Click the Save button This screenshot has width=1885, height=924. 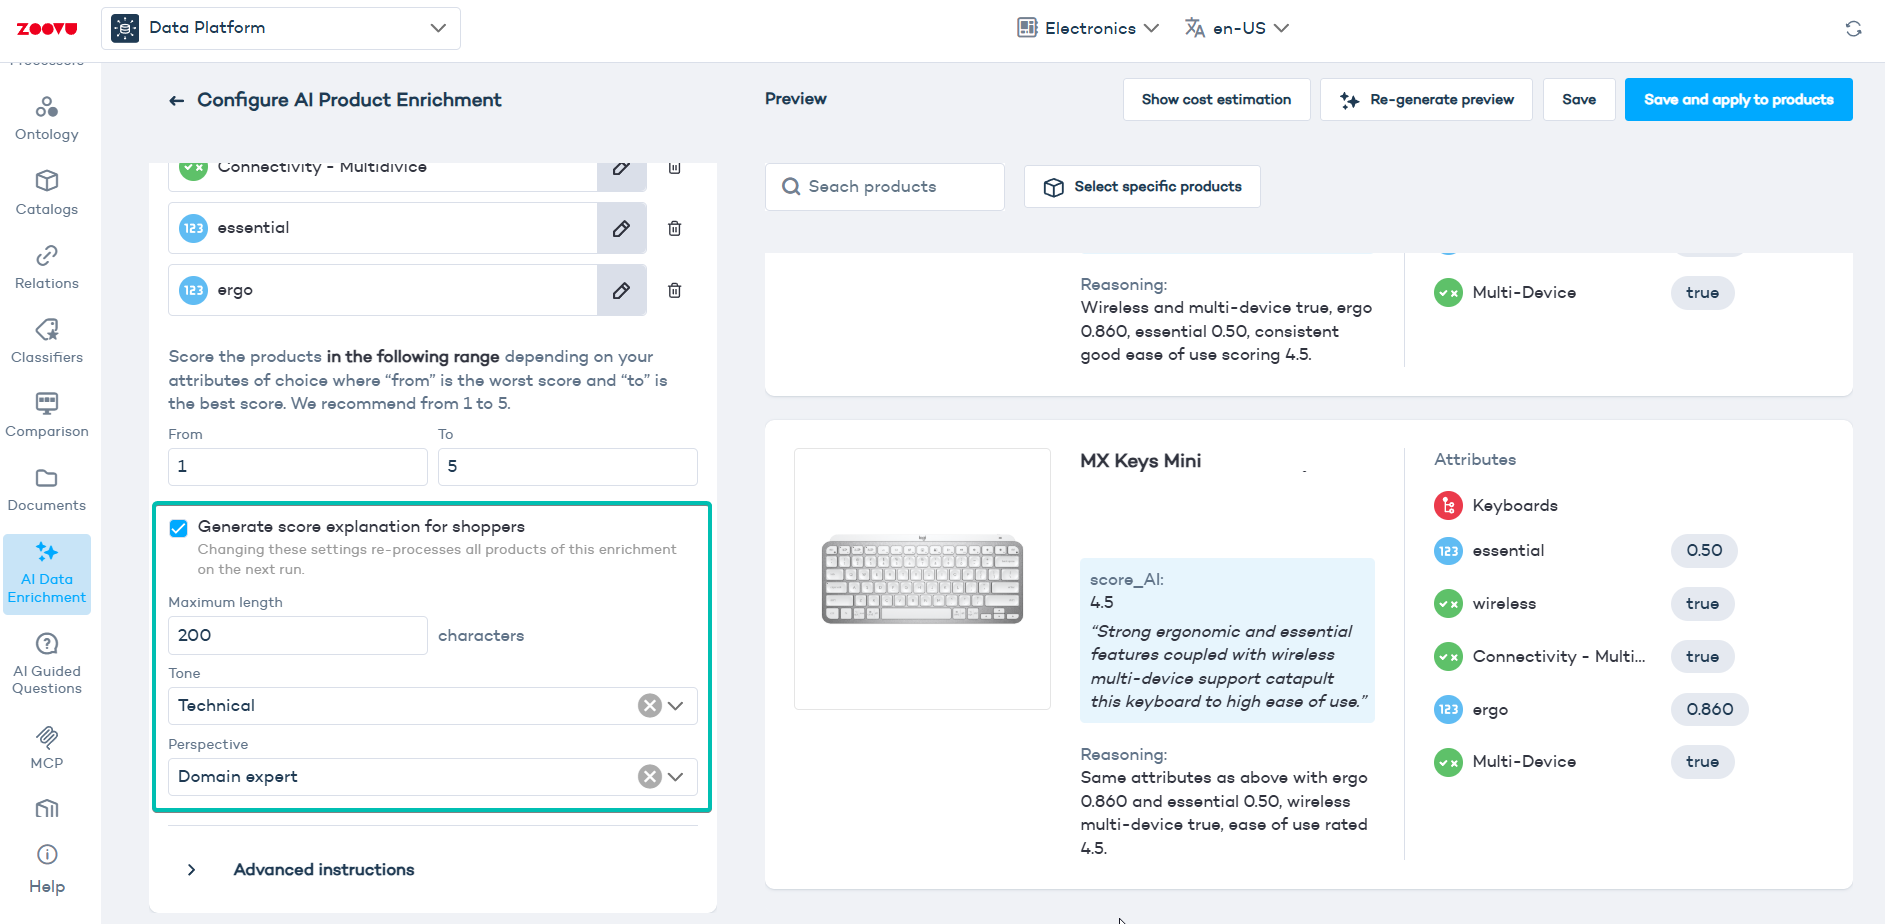point(1579,100)
